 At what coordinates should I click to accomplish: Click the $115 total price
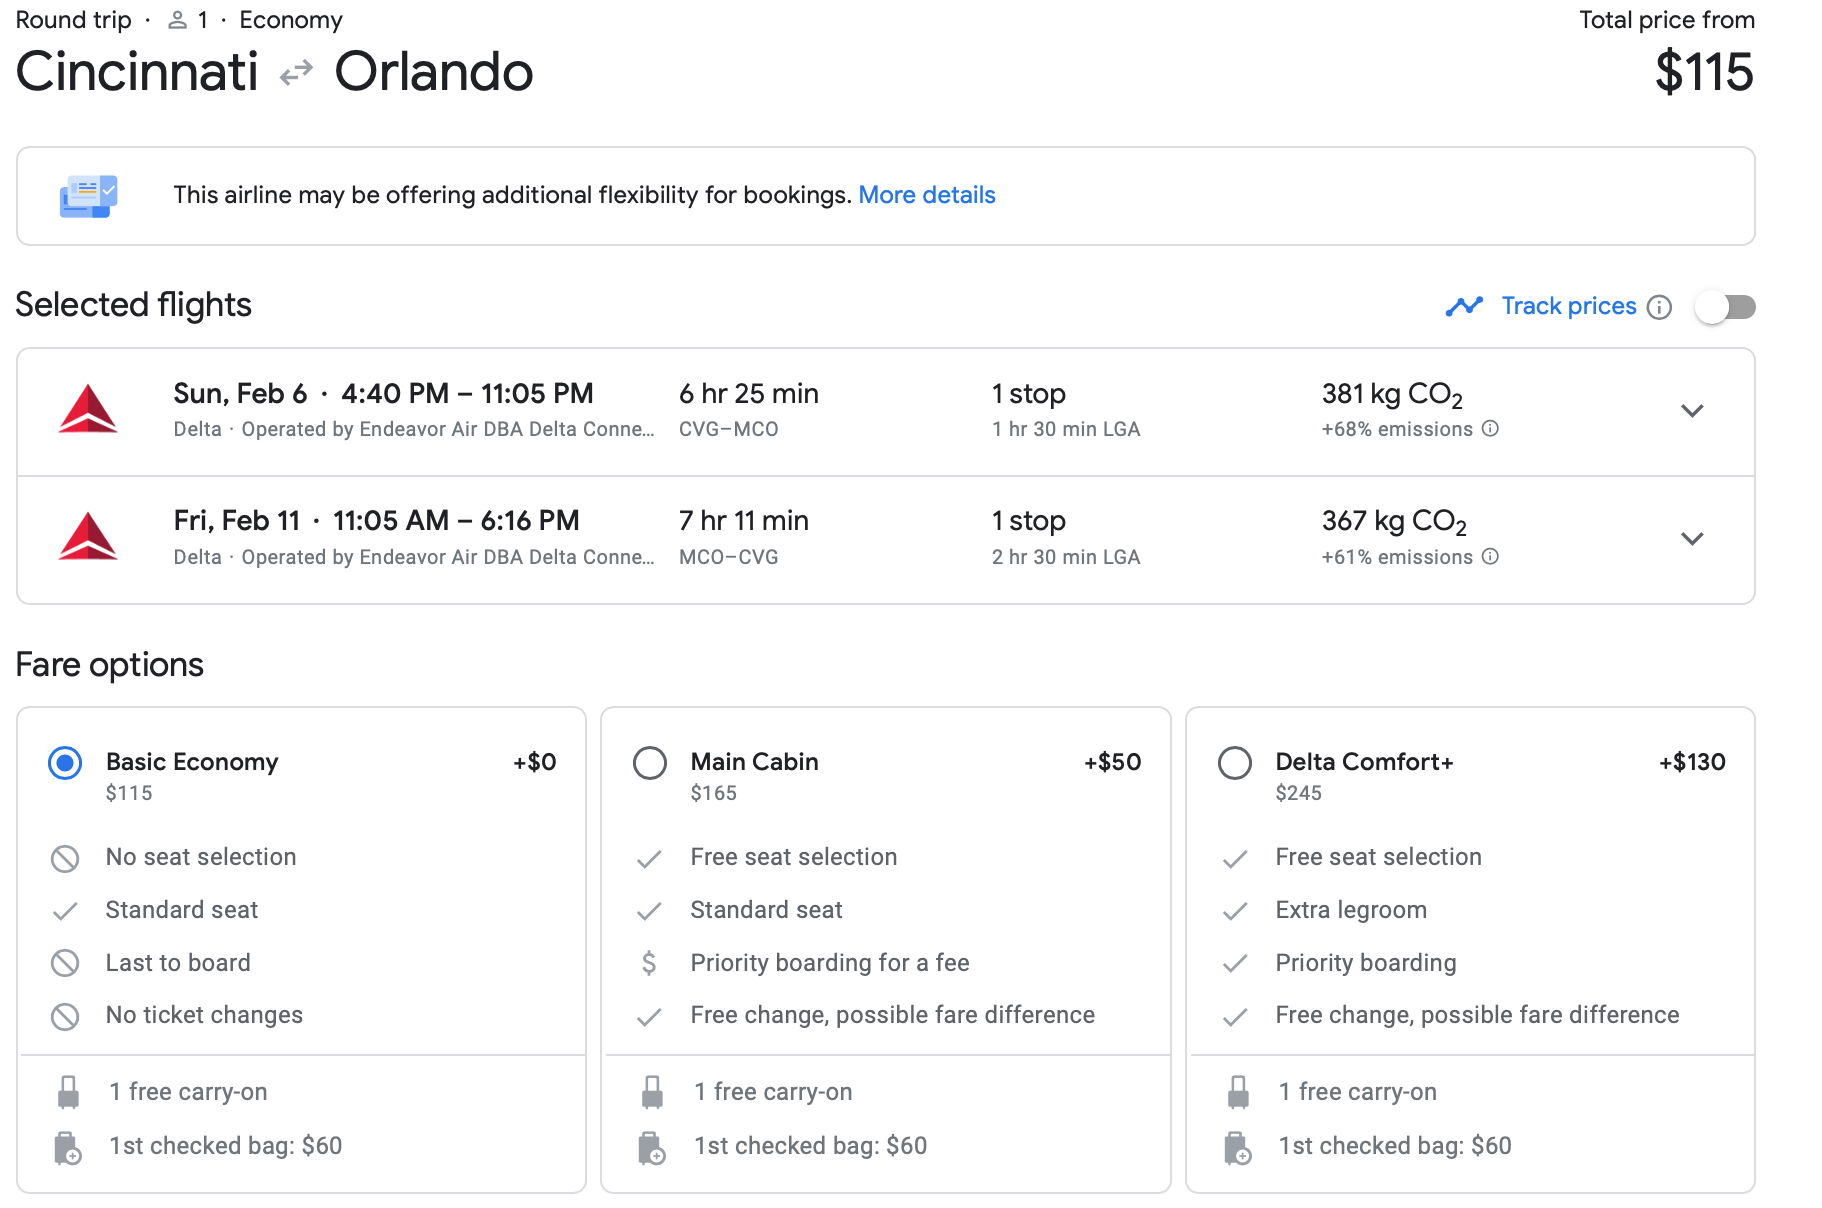(1703, 73)
